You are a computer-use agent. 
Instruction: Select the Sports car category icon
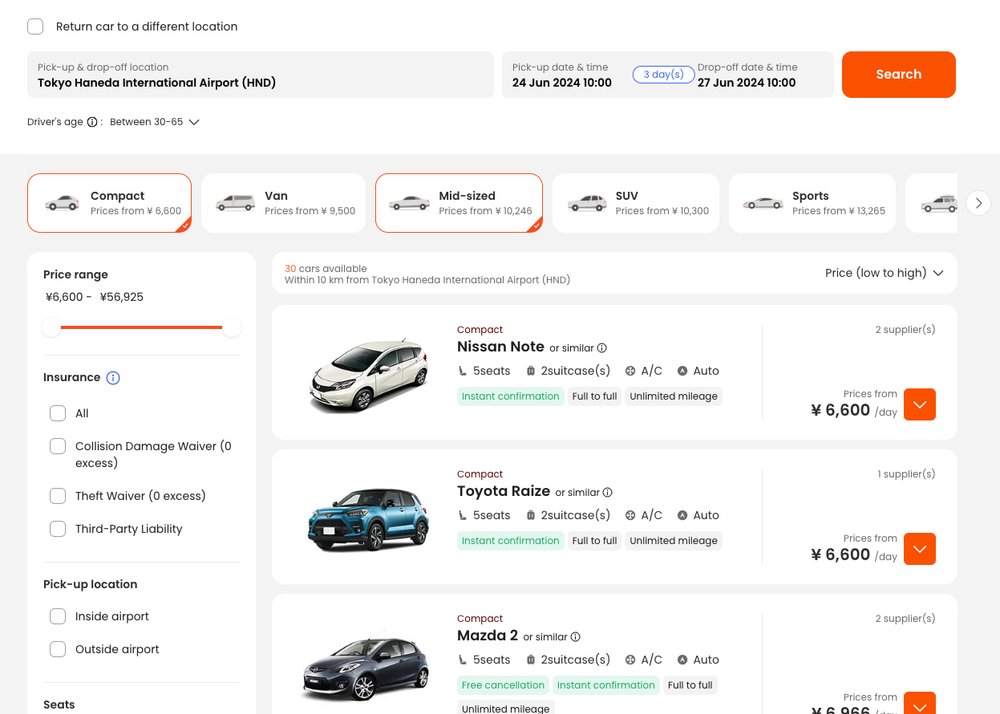click(x=763, y=202)
